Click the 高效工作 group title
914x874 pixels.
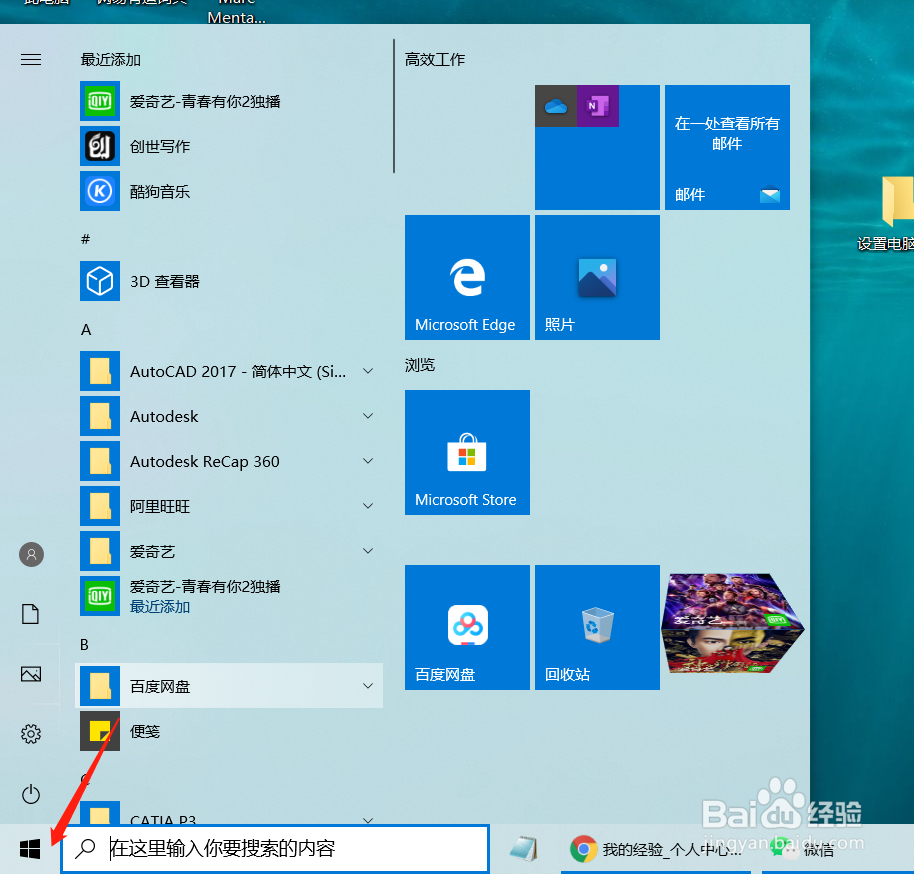point(435,59)
